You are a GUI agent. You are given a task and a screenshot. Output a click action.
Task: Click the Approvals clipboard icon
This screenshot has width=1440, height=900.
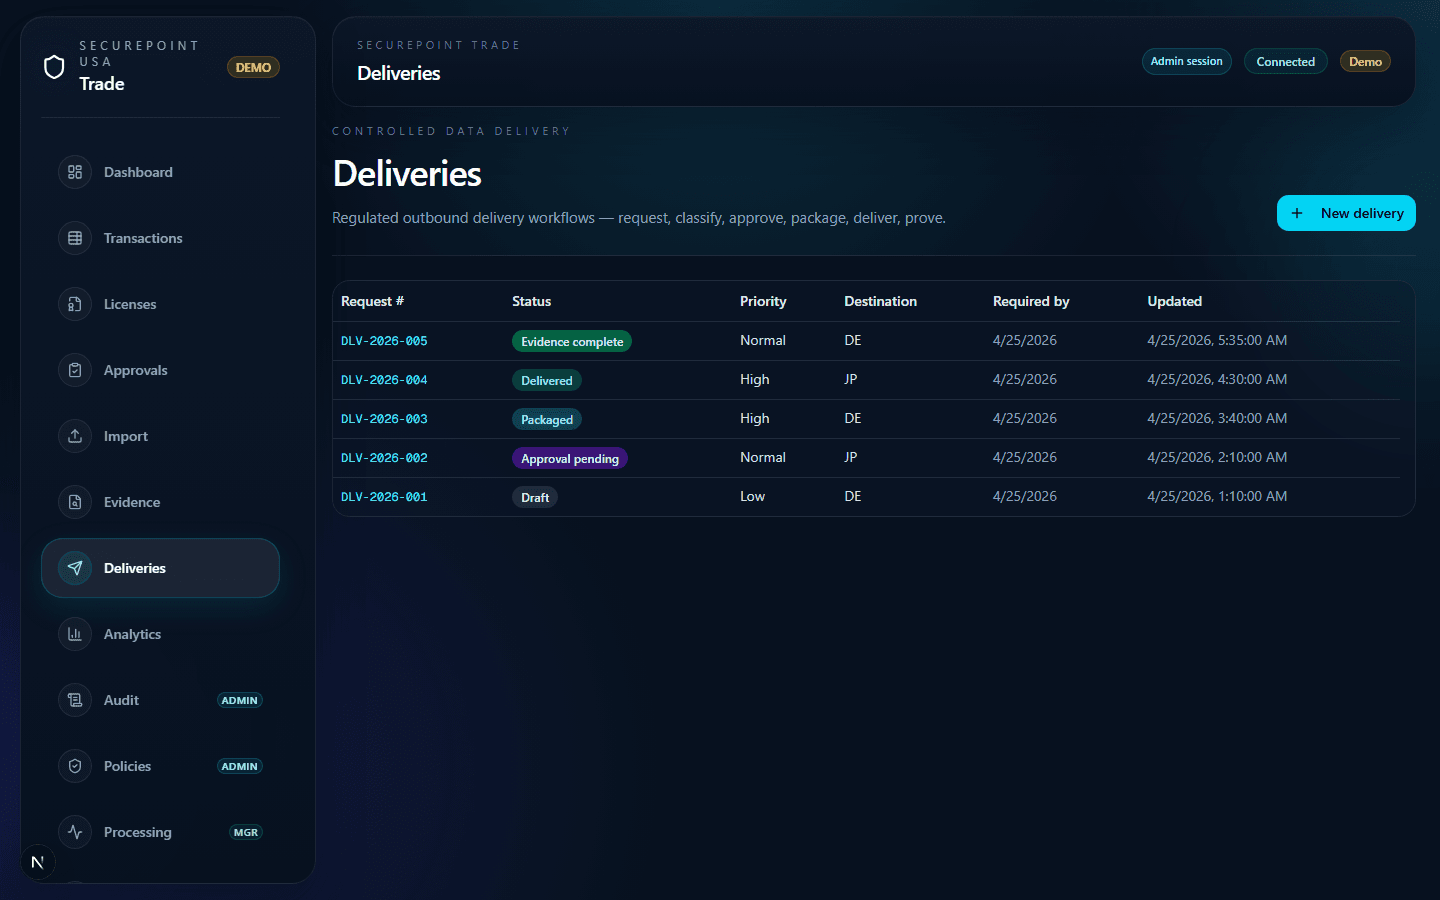click(x=75, y=370)
